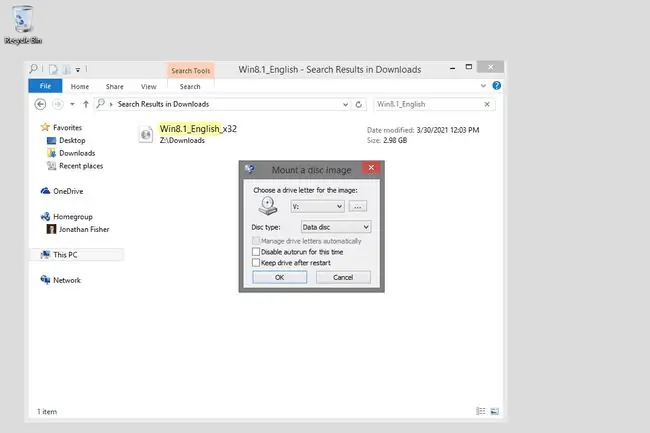Screen dimensions: 650x433
Task: Select Jonathan Fisher under Homegroup
Action: pos(84,229)
